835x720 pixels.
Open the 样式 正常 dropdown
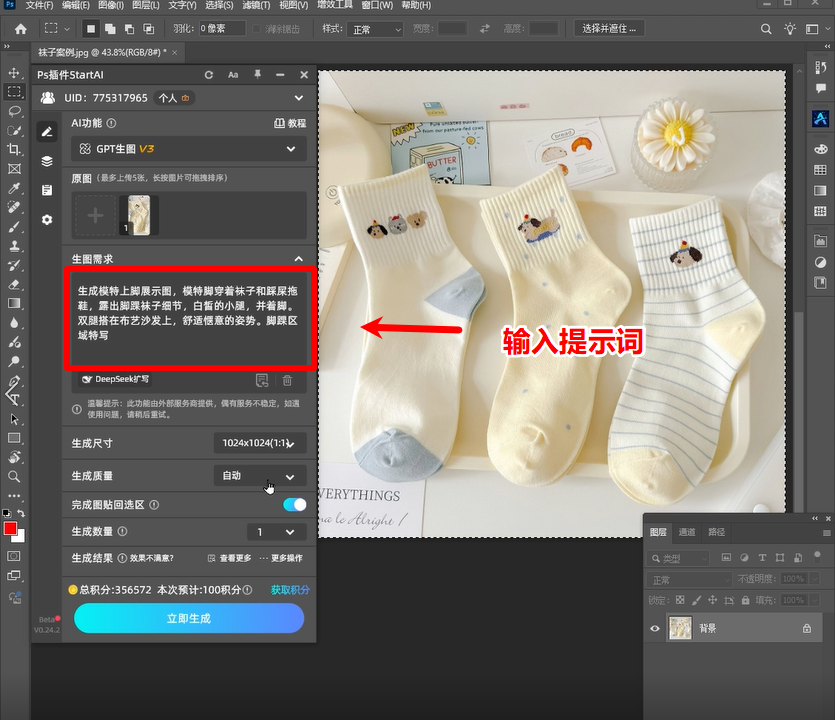(375, 29)
